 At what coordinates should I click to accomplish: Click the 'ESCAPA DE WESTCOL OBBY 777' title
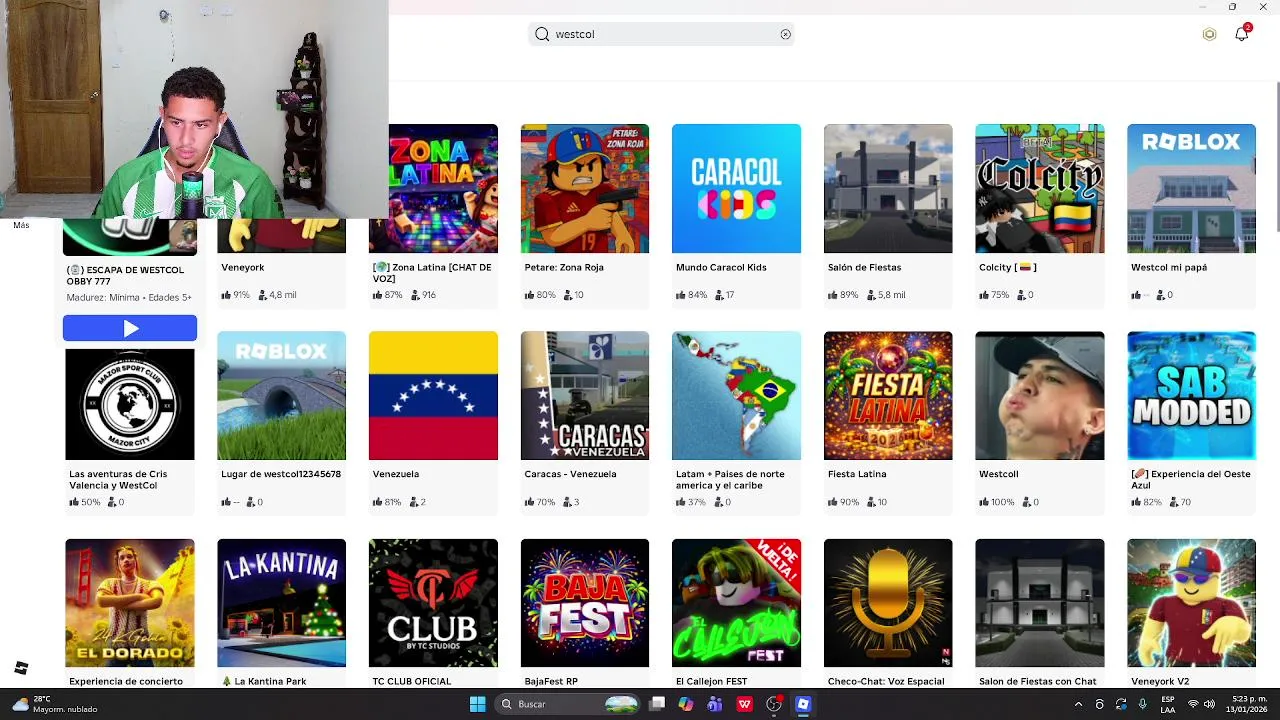point(125,276)
